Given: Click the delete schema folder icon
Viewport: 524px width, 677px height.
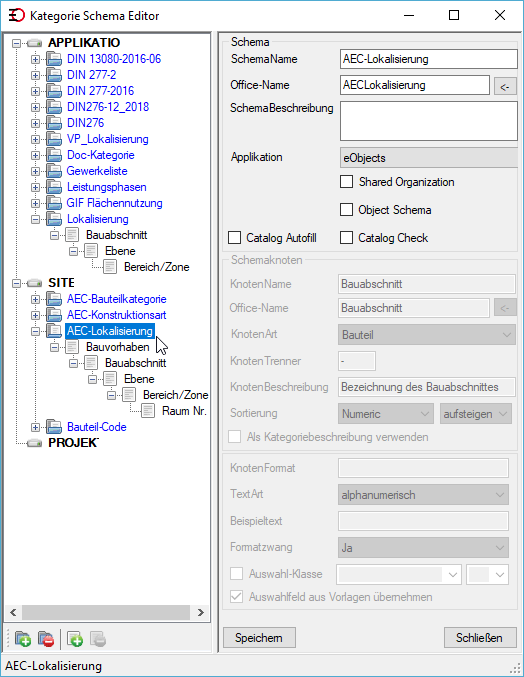Looking at the screenshot, I should click(x=46, y=639).
